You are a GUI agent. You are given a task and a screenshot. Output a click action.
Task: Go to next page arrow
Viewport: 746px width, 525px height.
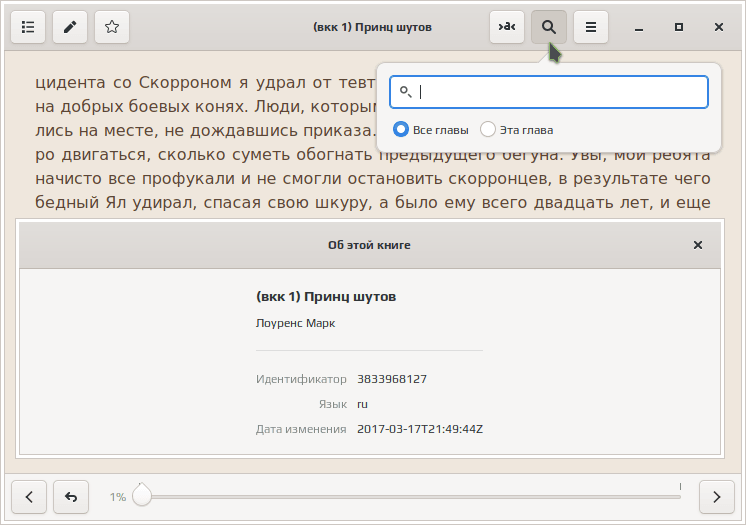(x=717, y=496)
